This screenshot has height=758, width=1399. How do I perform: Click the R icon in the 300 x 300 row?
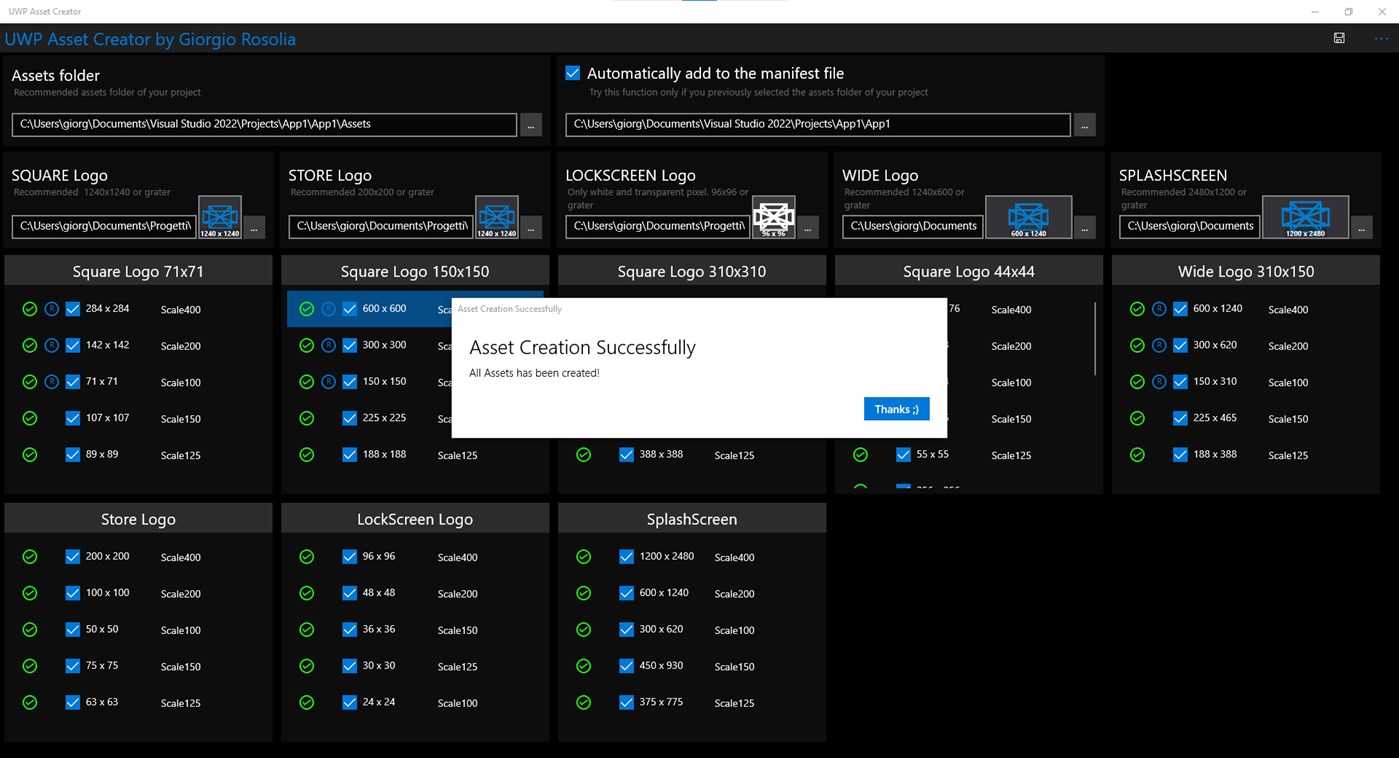click(x=328, y=345)
